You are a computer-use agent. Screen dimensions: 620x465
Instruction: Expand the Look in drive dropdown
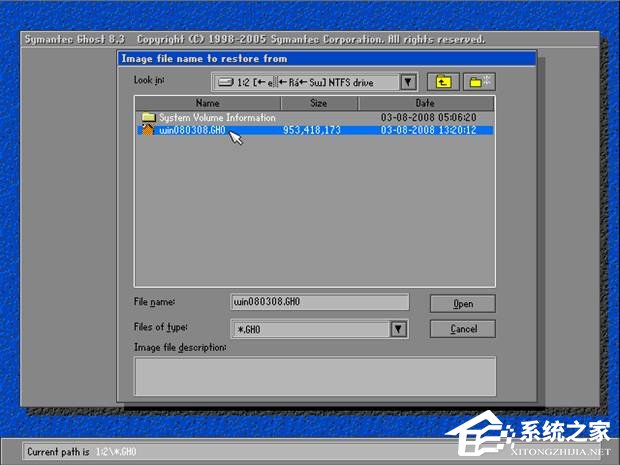tap(408, 82)
